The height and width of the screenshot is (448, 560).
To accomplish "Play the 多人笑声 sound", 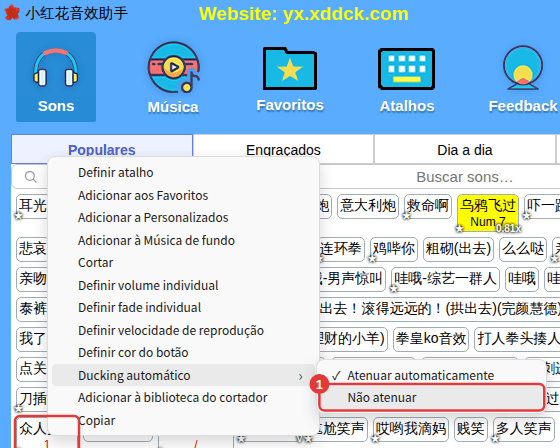I will [x=523, y=429].
